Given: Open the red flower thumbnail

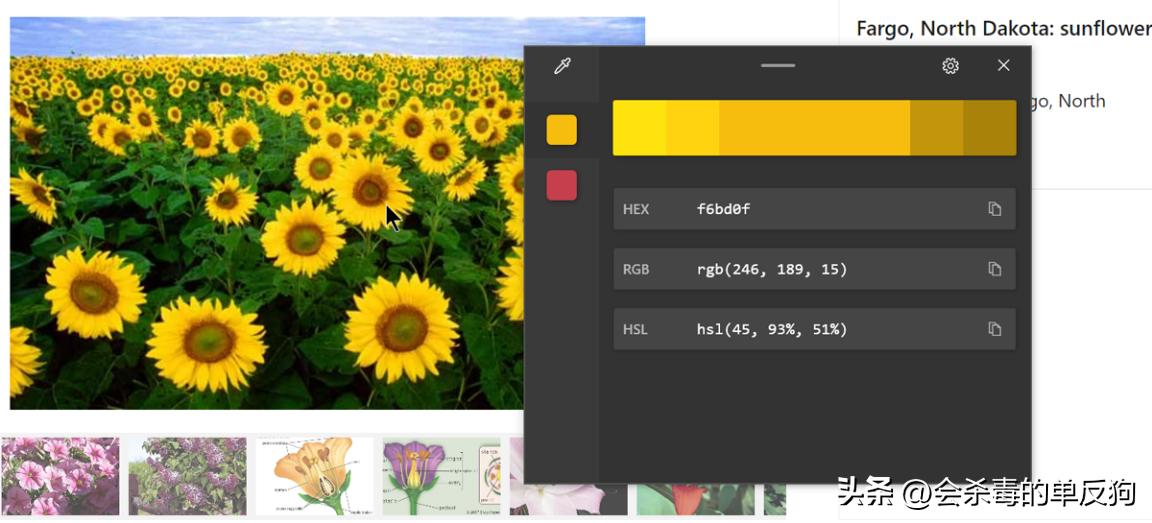Looking at the screenshot, I should tap(695, 499).
